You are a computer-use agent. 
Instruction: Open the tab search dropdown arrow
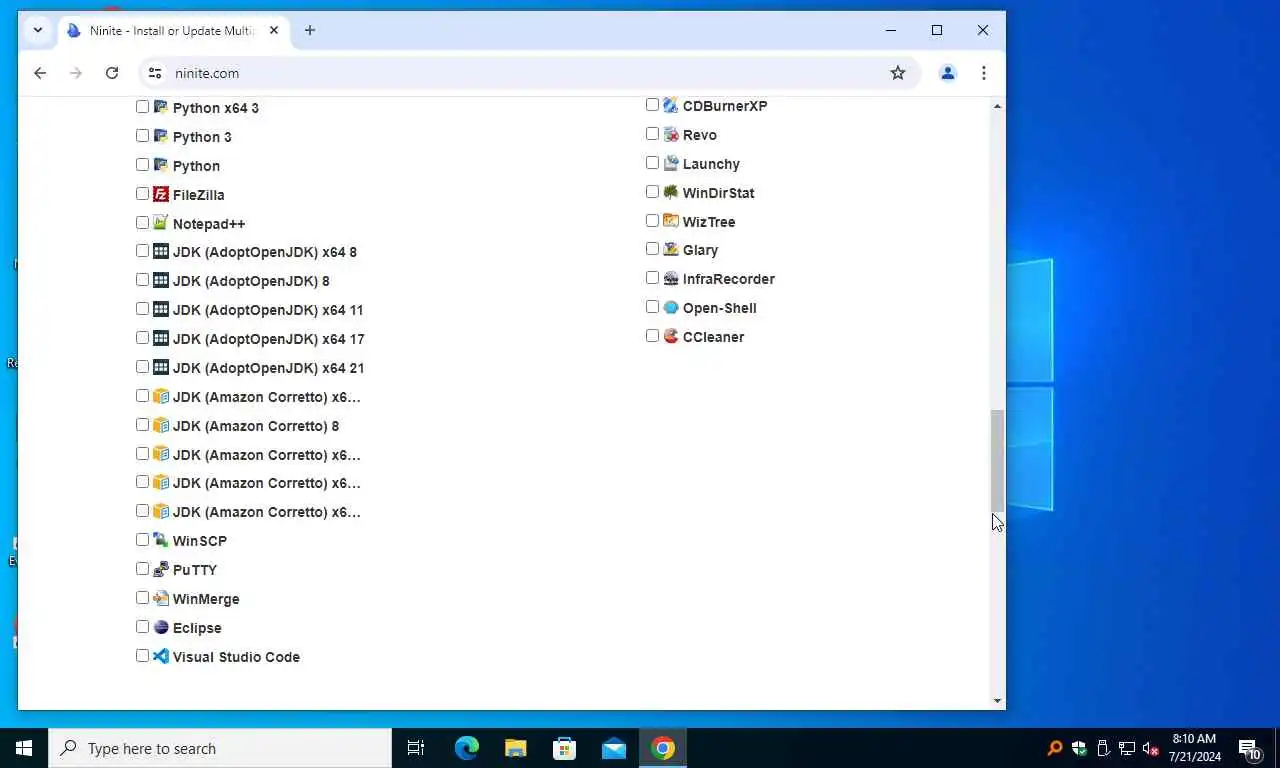[x=38, y=30]
